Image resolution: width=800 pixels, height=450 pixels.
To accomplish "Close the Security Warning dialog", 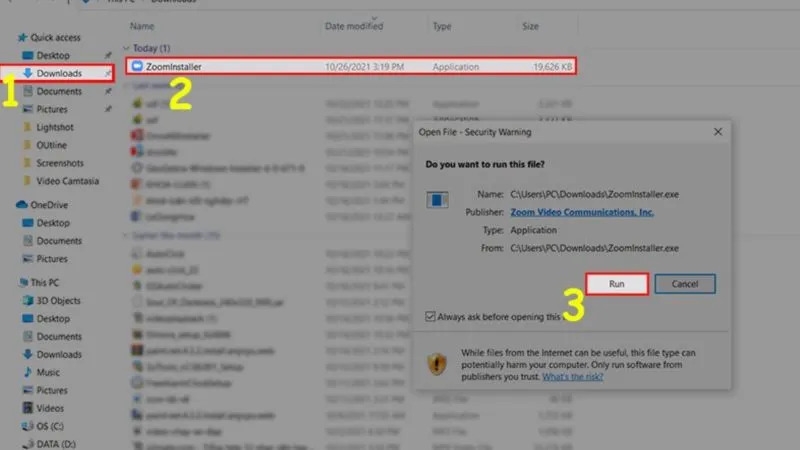I will point(718,132).
